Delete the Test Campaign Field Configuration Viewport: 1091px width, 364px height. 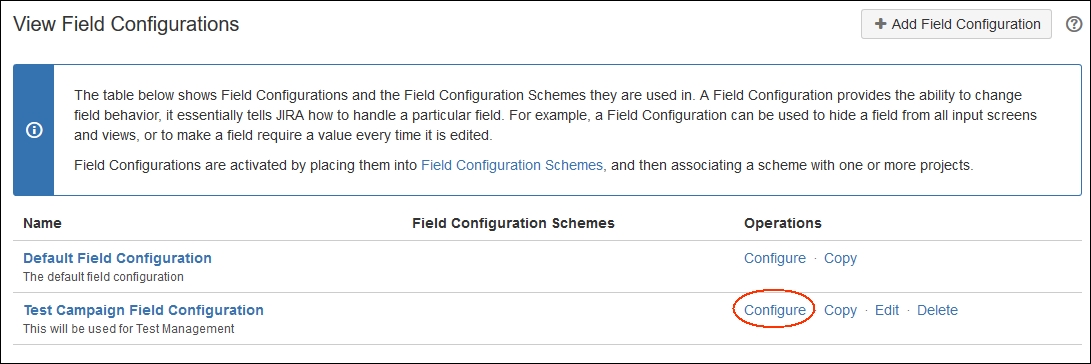tap(937, 310)
